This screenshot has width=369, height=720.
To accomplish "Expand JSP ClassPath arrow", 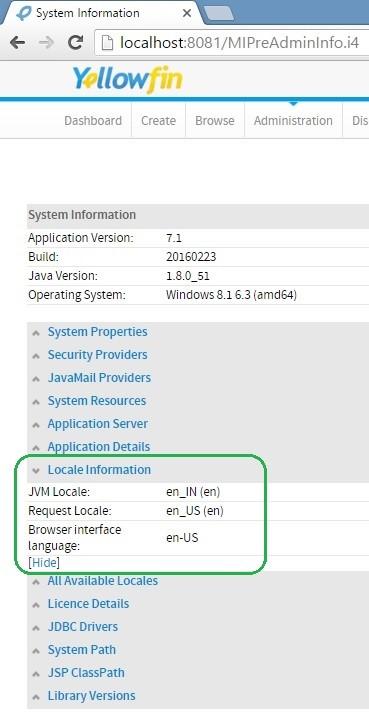I will pyautogui.click(x=36, y=674).
